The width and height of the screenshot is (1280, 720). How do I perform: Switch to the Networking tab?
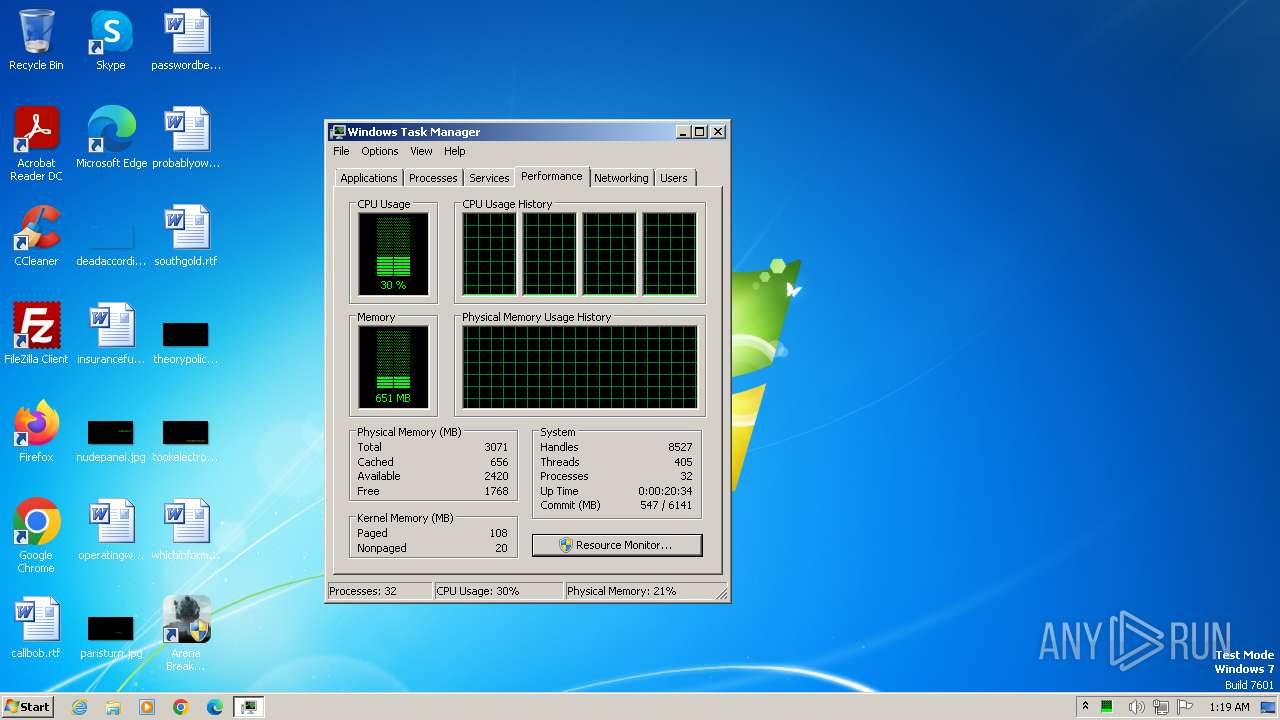coord(621,178)
